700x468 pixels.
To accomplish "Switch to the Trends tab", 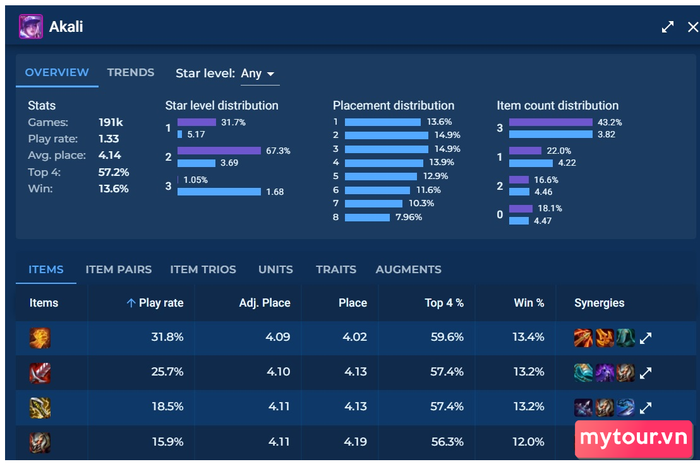I will (130, 72).
